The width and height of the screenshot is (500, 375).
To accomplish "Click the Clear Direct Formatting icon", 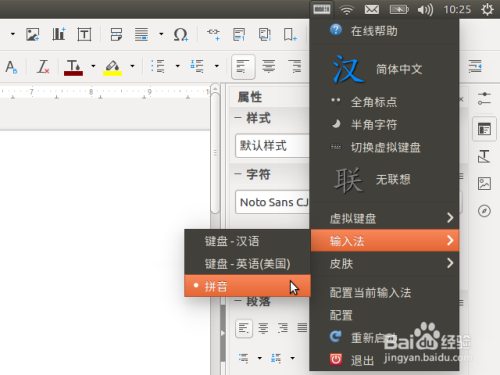I will (x=43, y=67).
